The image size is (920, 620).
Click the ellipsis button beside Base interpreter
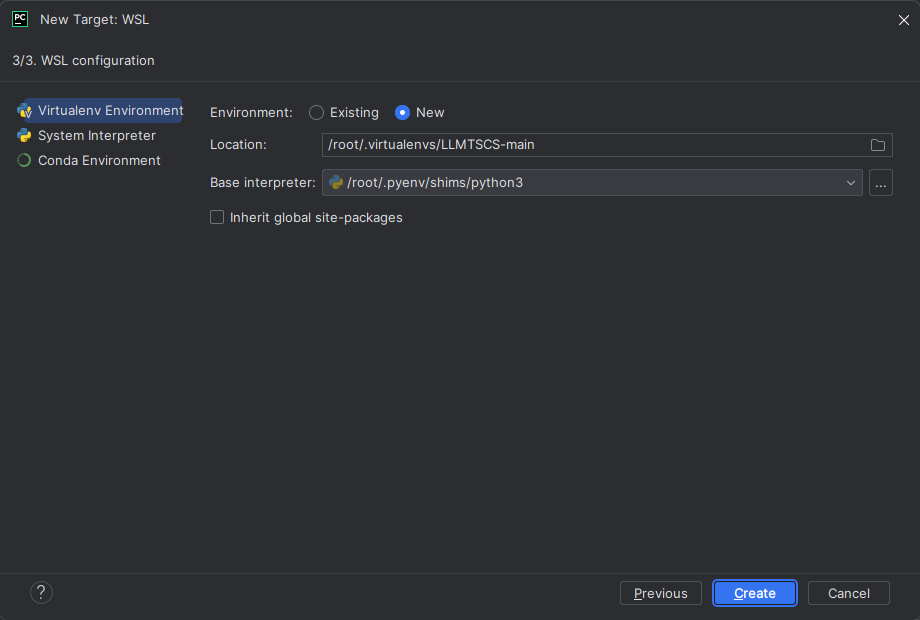click(880, 183)
